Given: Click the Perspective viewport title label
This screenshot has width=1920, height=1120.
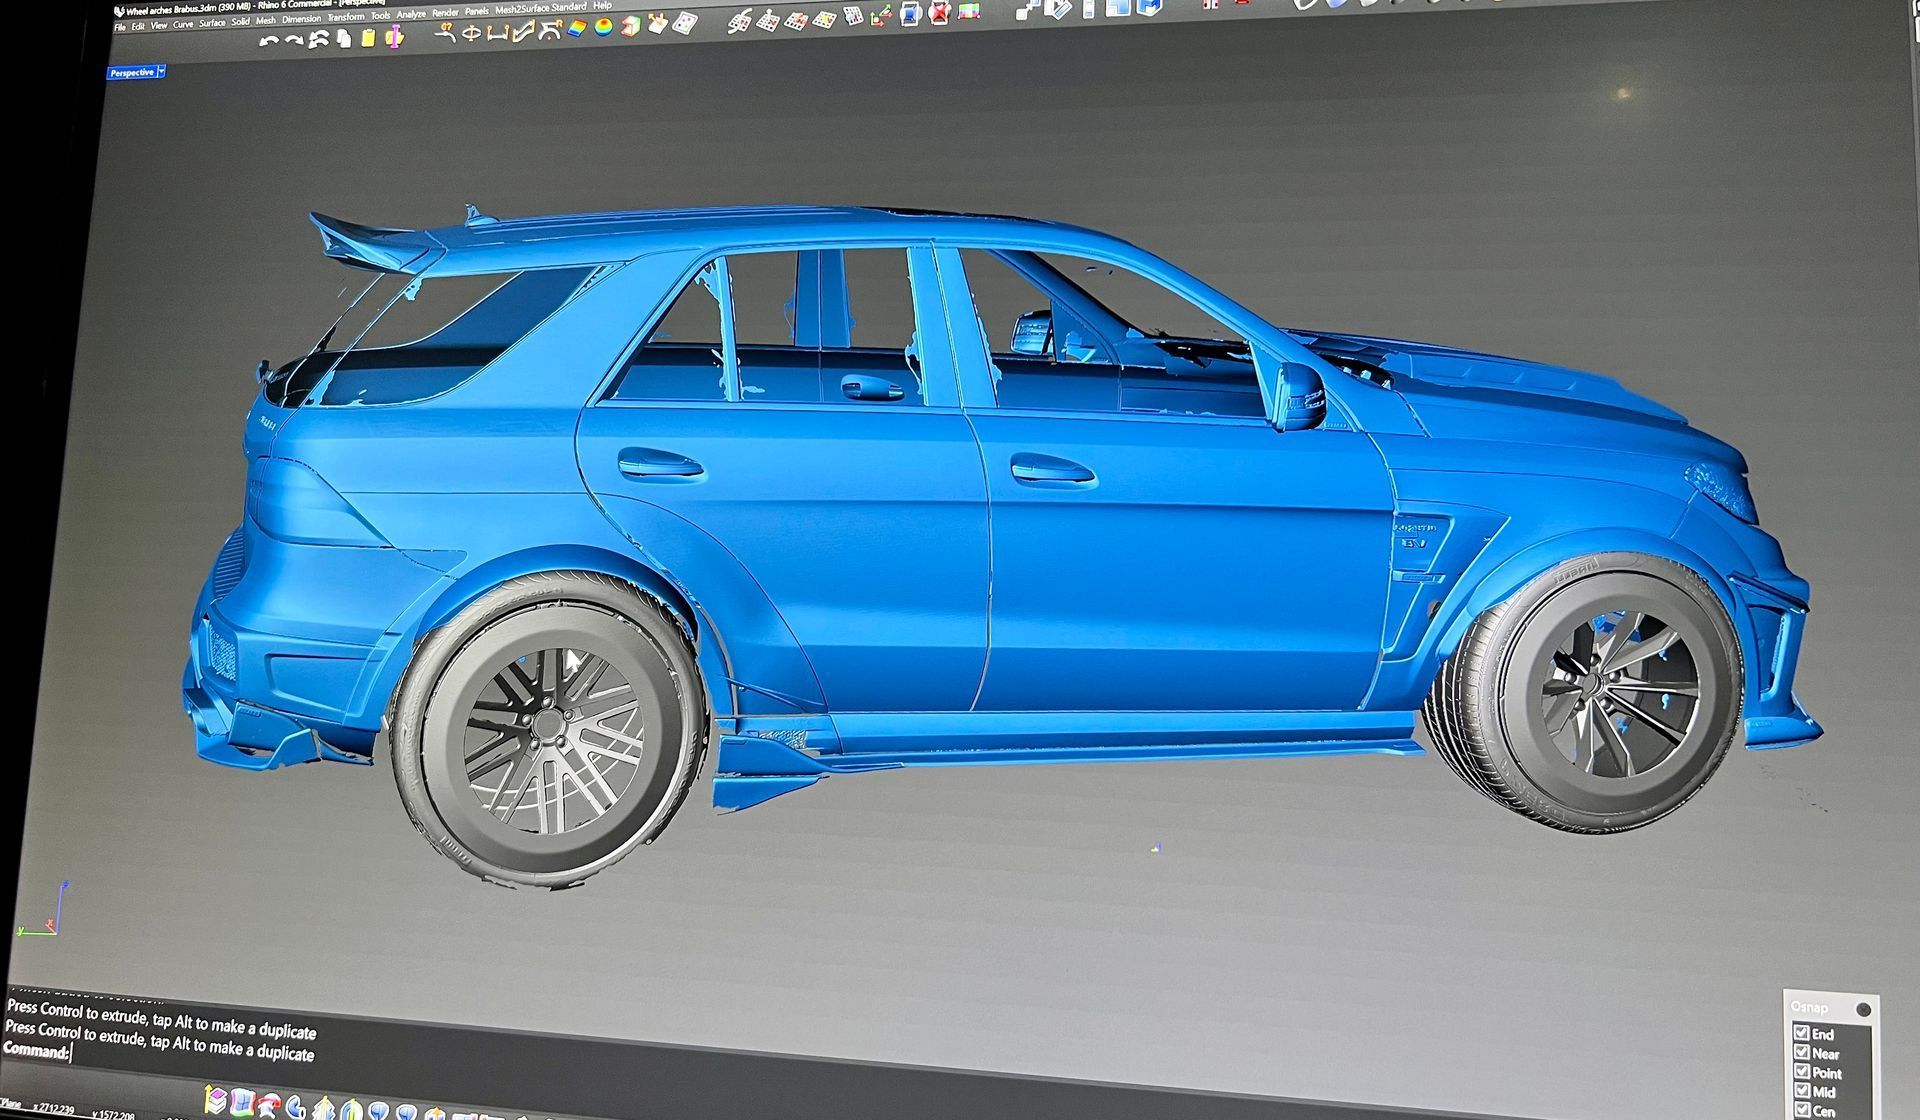Looking at the screenshot, I should pos(132,72).
